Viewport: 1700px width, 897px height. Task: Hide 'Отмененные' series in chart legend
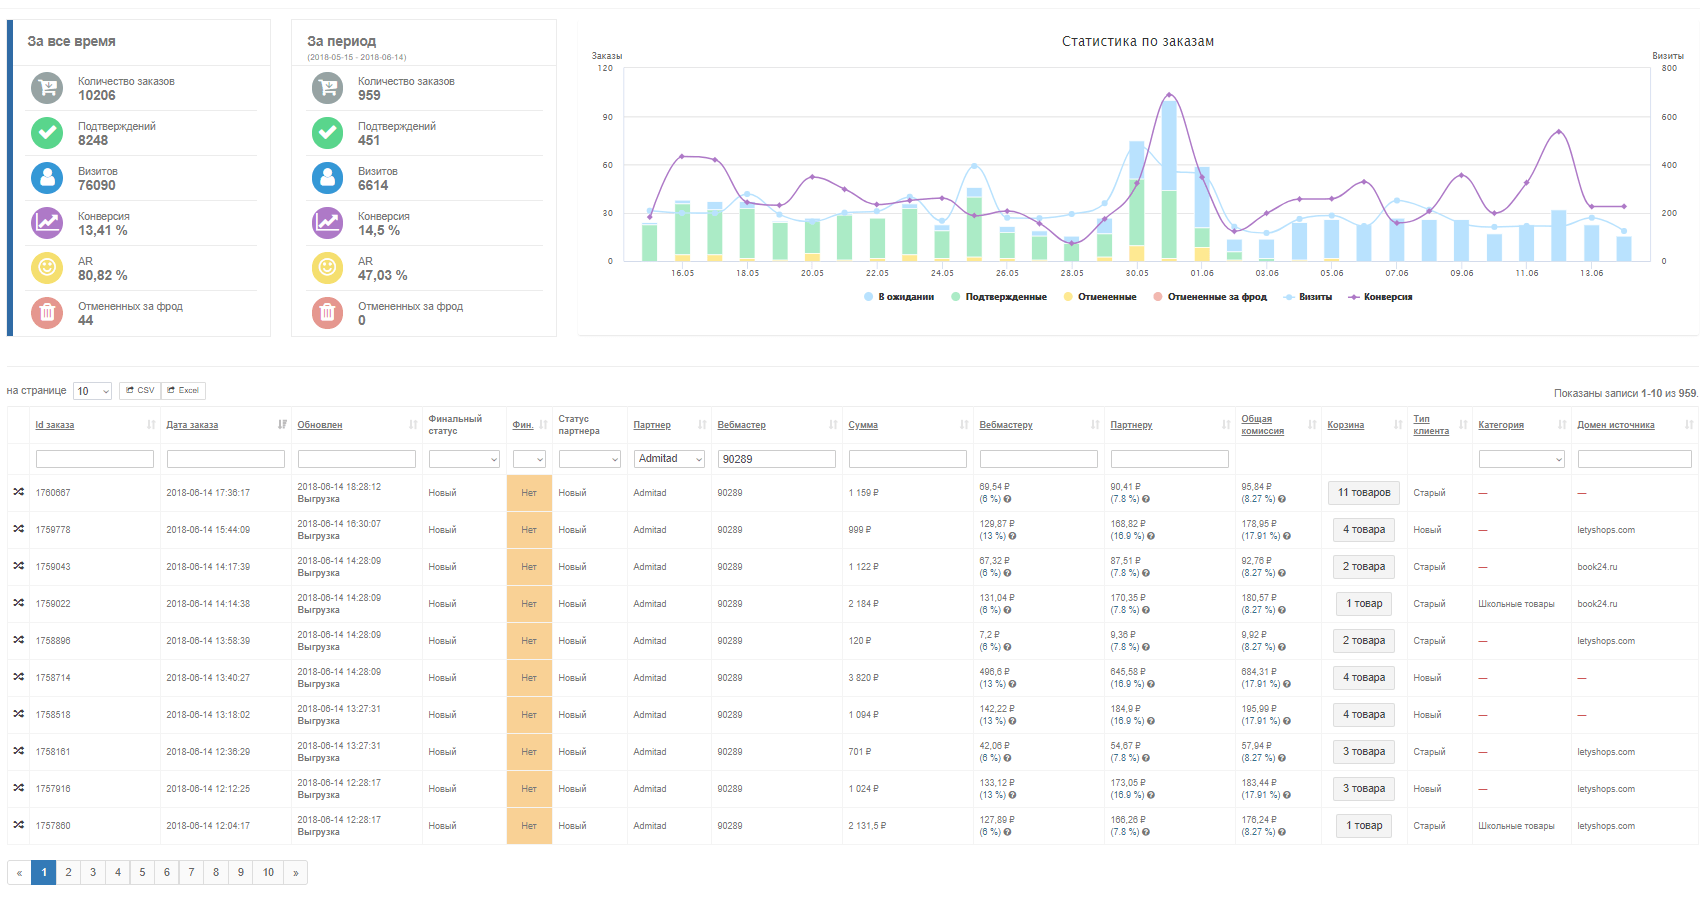[x=1100, y=297]
